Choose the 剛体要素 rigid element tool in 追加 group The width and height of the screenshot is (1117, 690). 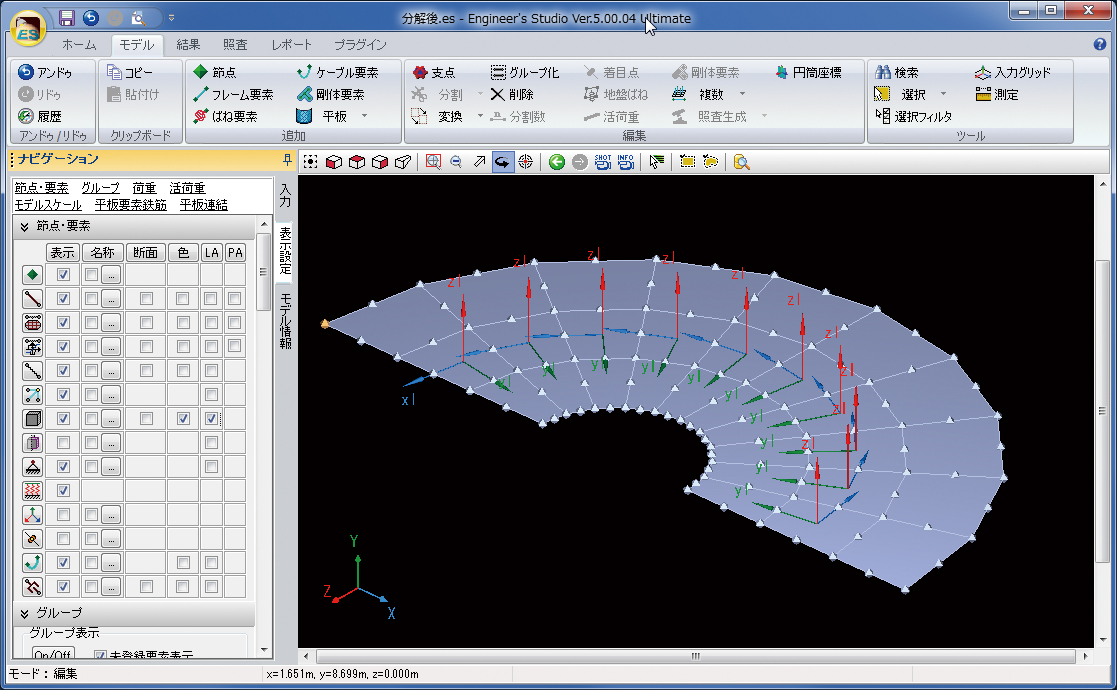tap(331, 94)
